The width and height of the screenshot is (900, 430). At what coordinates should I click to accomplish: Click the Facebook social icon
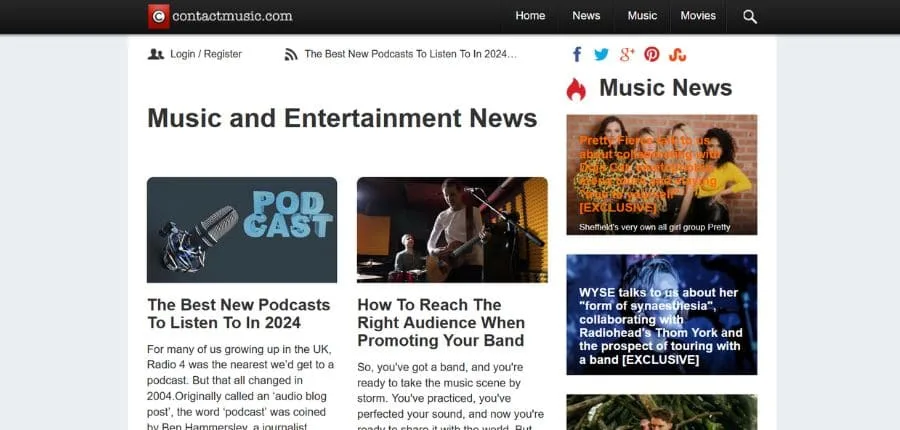578,54
